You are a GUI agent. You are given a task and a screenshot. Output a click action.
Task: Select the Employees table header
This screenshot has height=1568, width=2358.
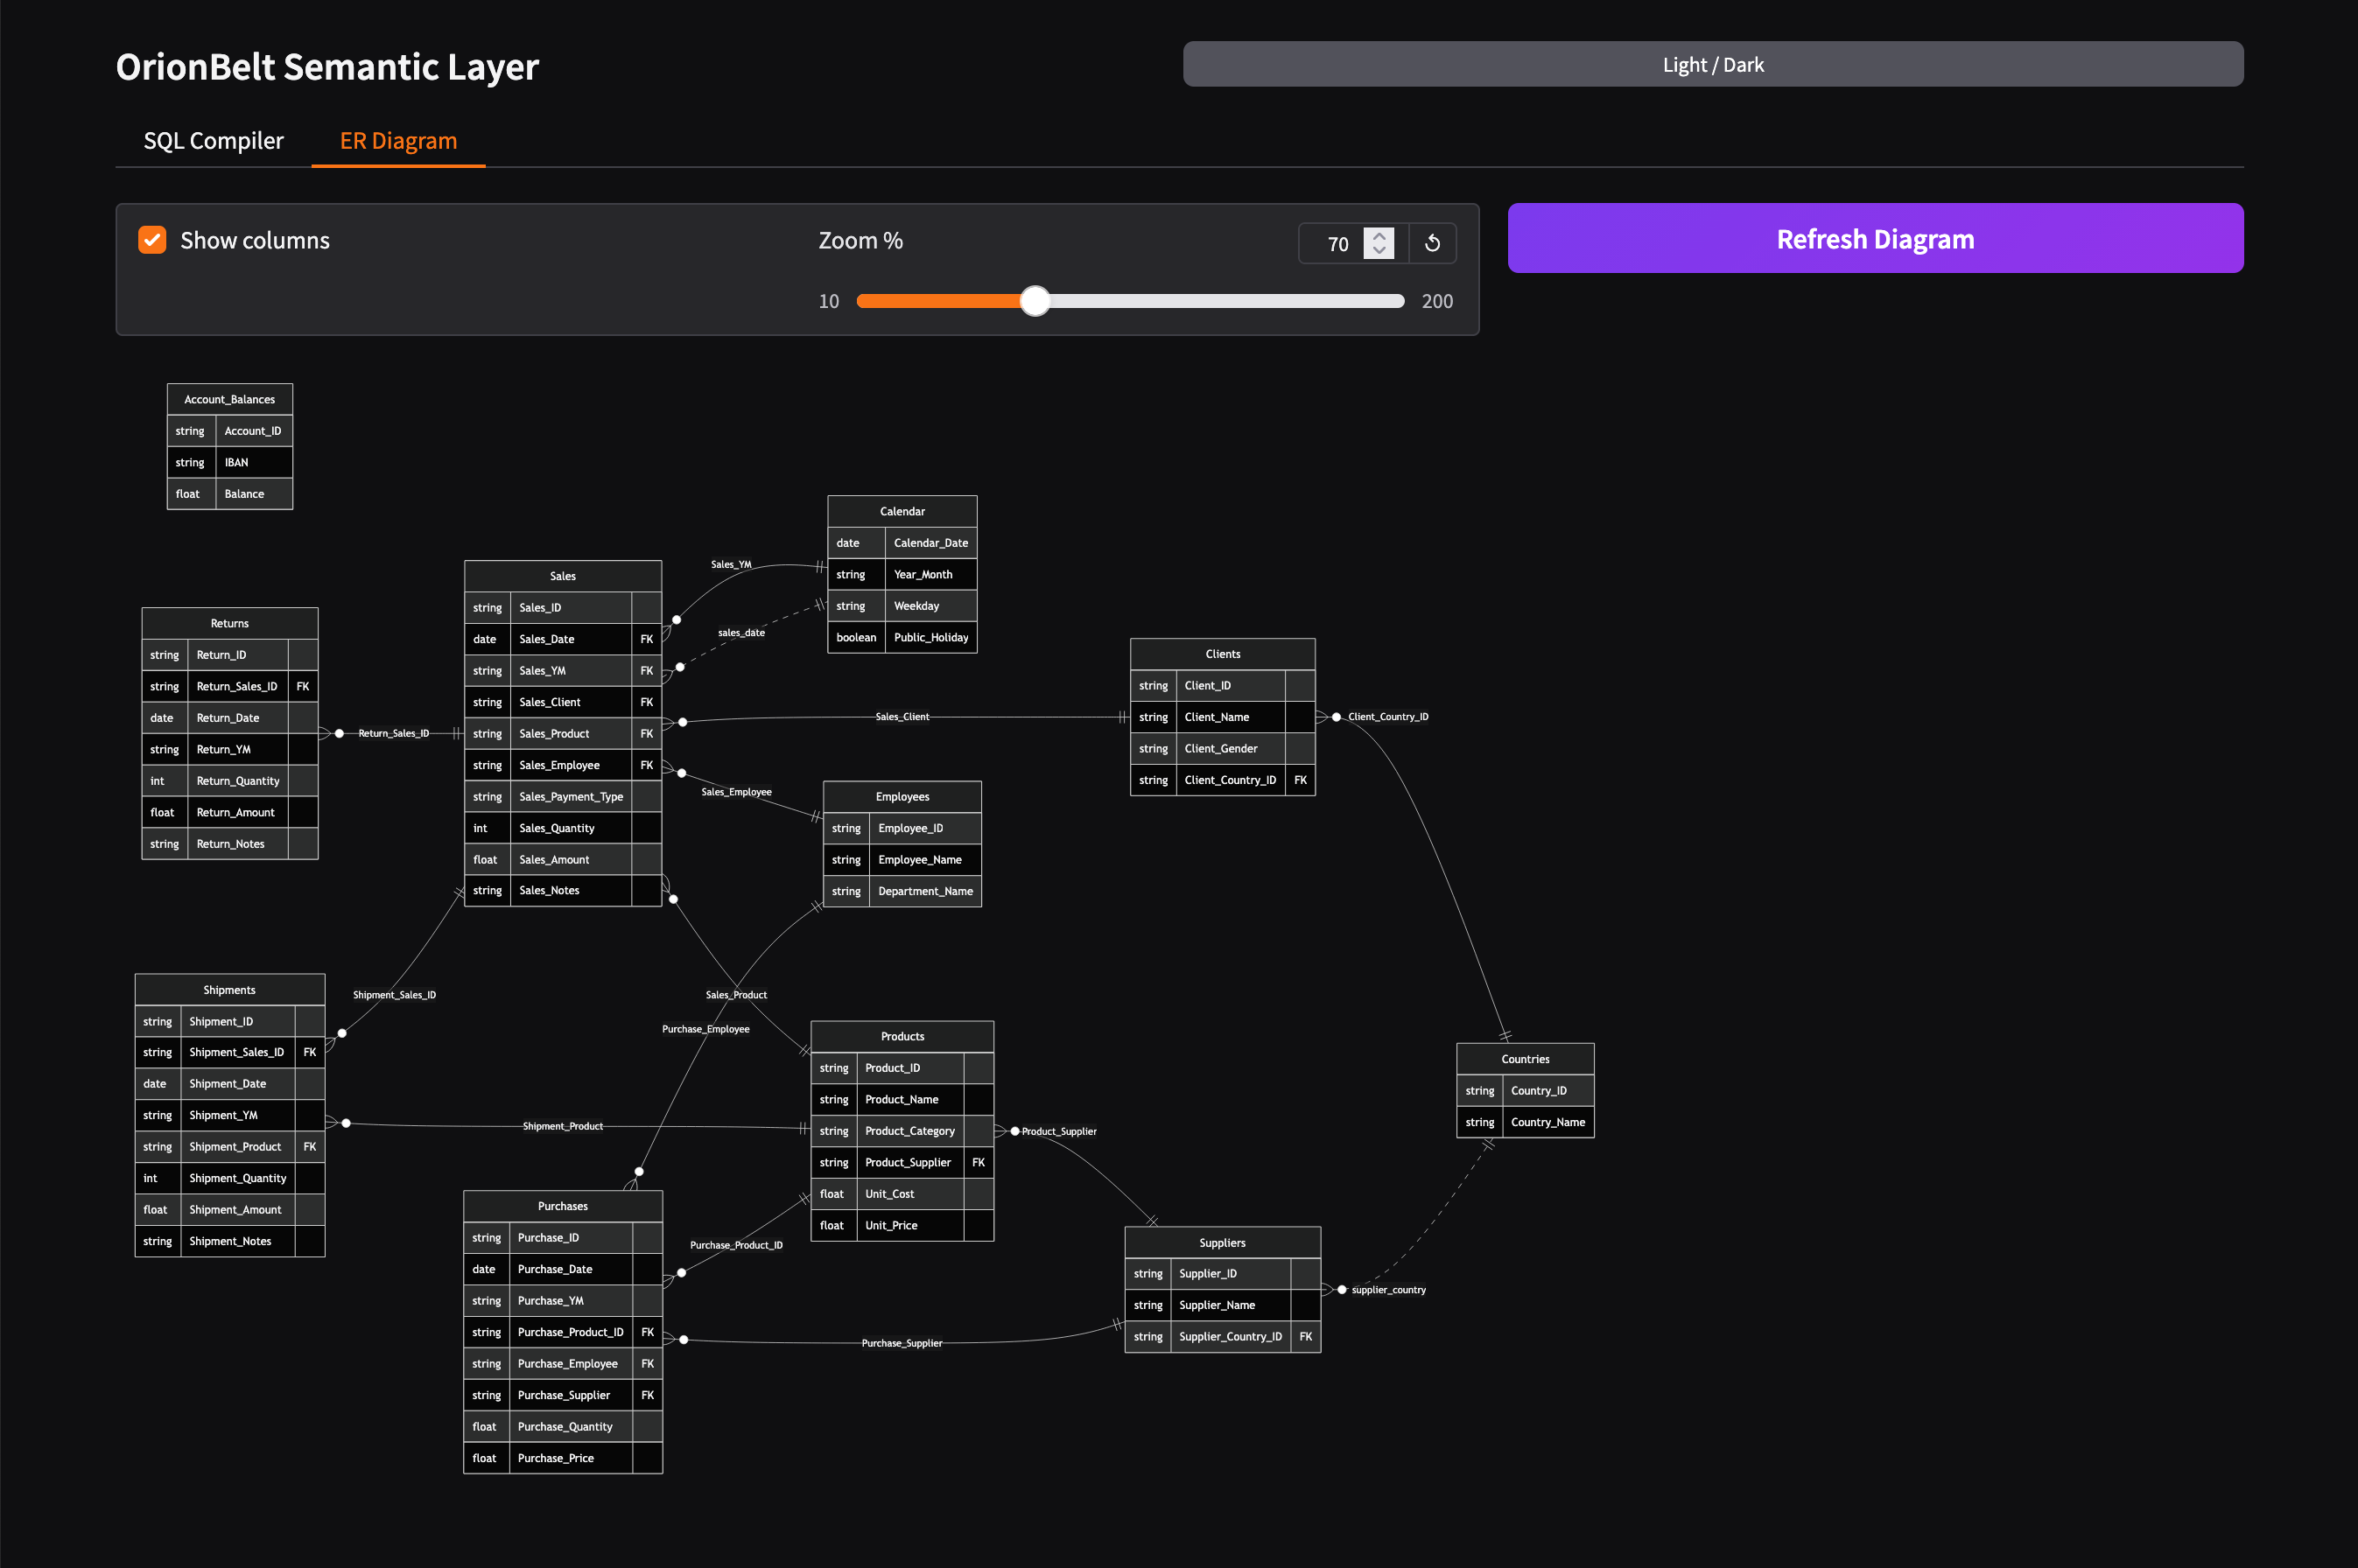coord(902,795)
